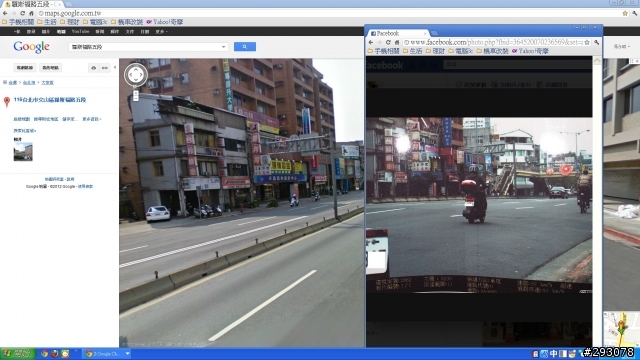This screenshot has height=360, width=640.
Task: Switch to the Facebook tab
Action: point(398,33)
